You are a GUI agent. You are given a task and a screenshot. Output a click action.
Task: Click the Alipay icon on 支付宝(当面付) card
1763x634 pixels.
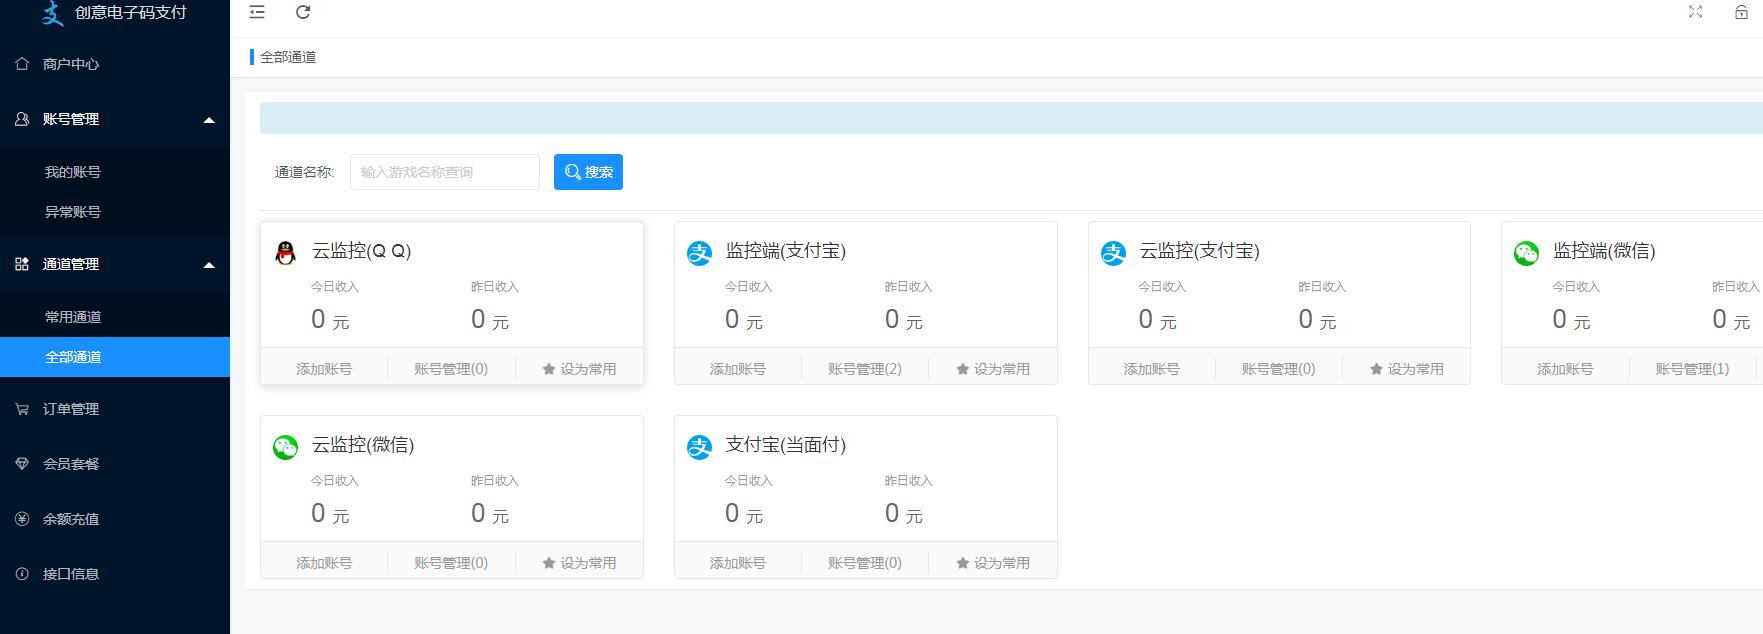[x=699, y=447]
